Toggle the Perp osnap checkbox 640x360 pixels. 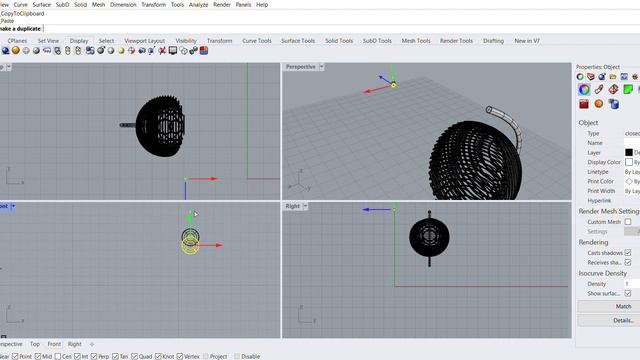click(94, 356)
